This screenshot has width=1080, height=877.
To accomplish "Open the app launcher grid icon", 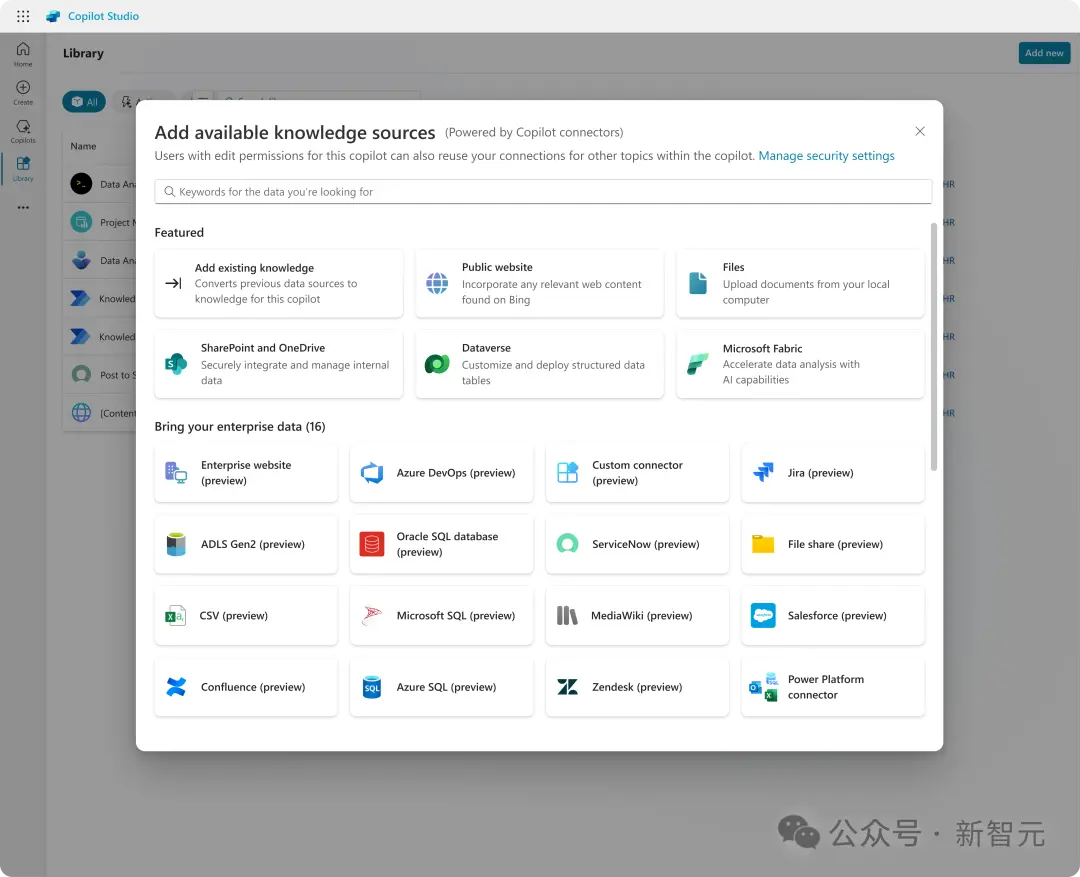I will click(x=23, y=16).
